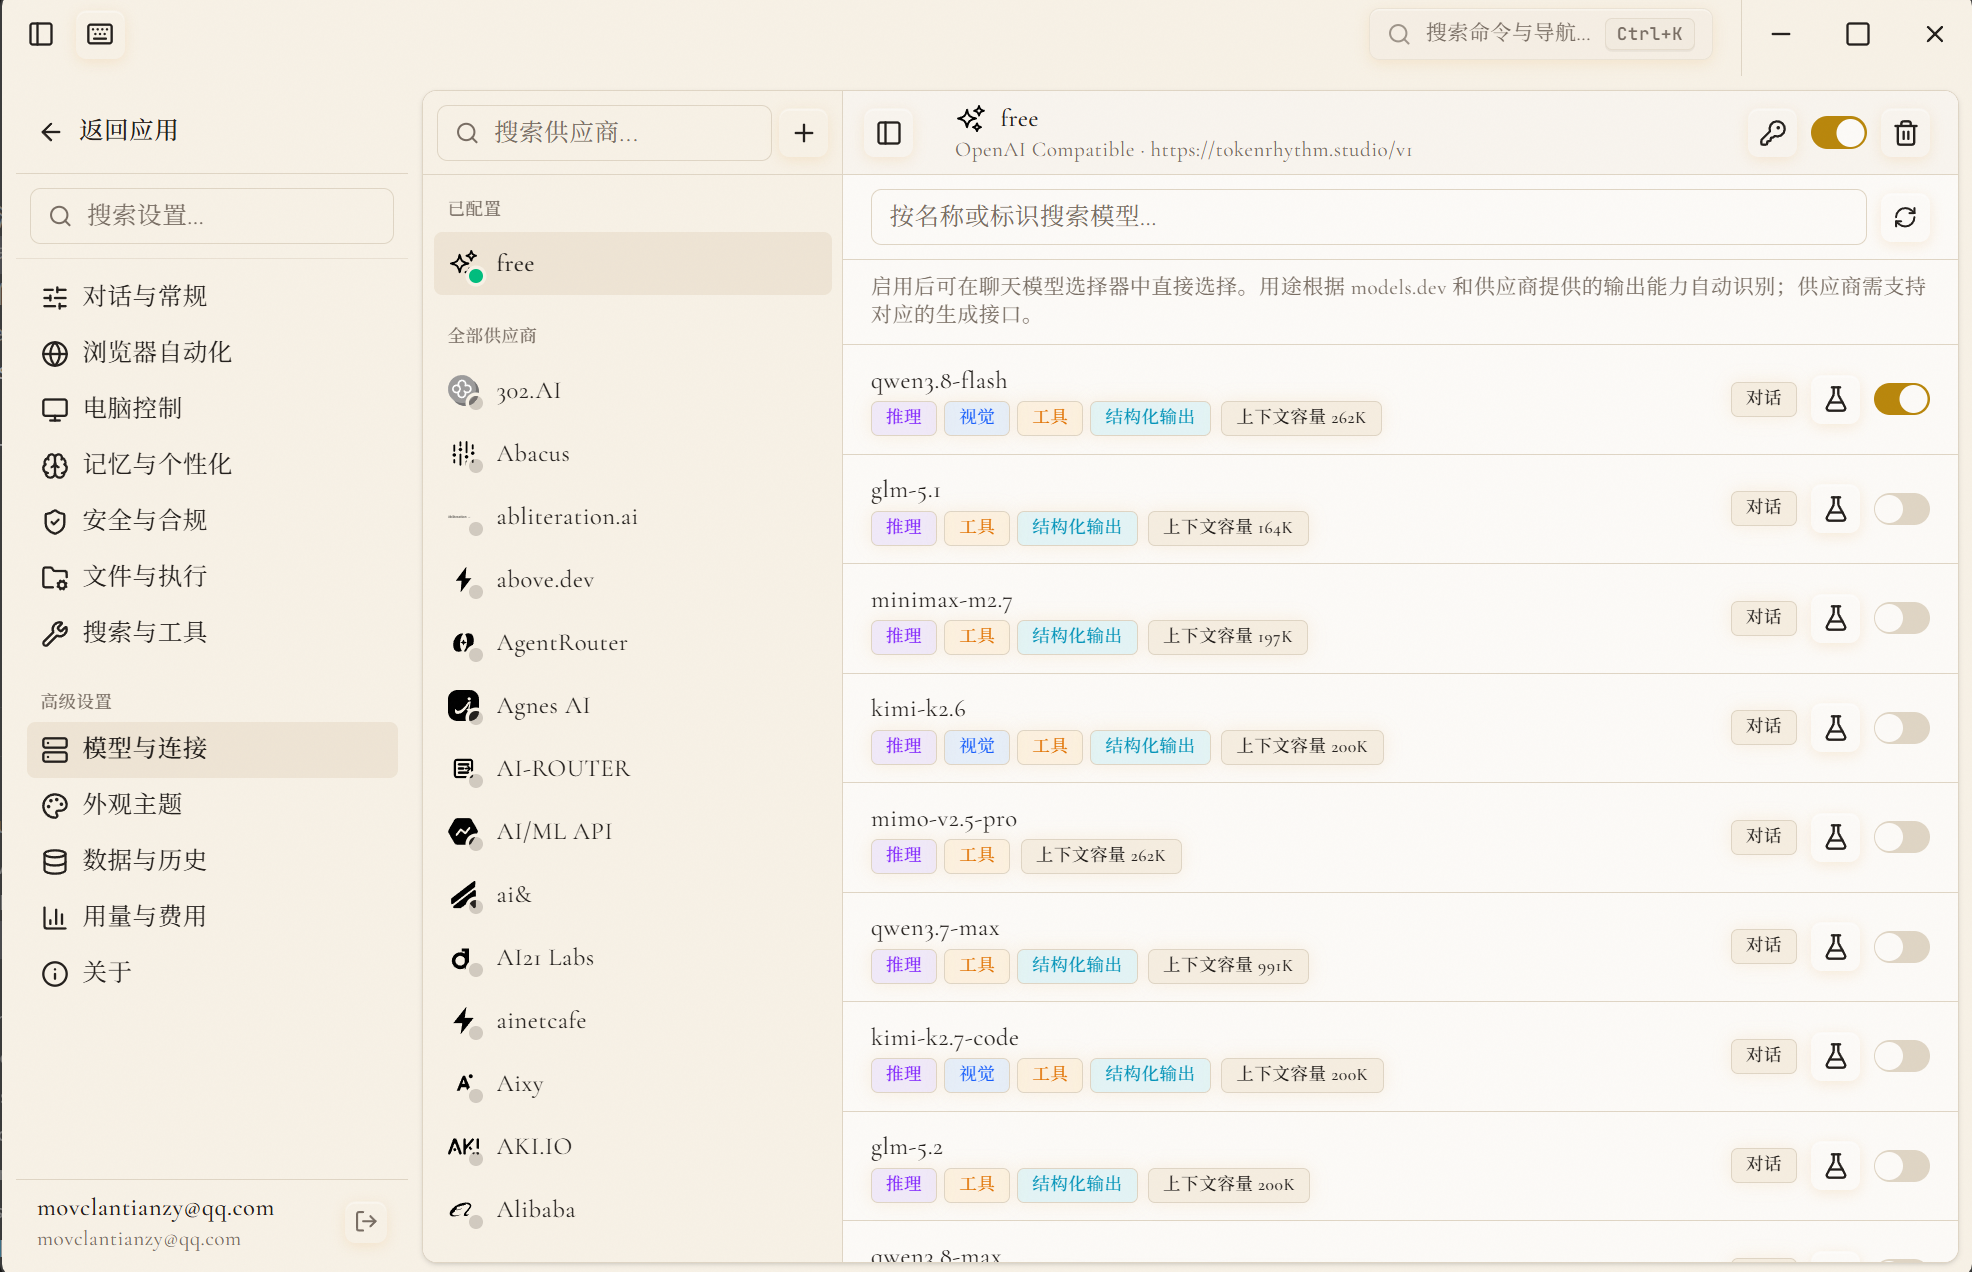Toggle the left sidebar icon in title bar
Viewport: 1972px width, 1272px height.
coord(41,34)
